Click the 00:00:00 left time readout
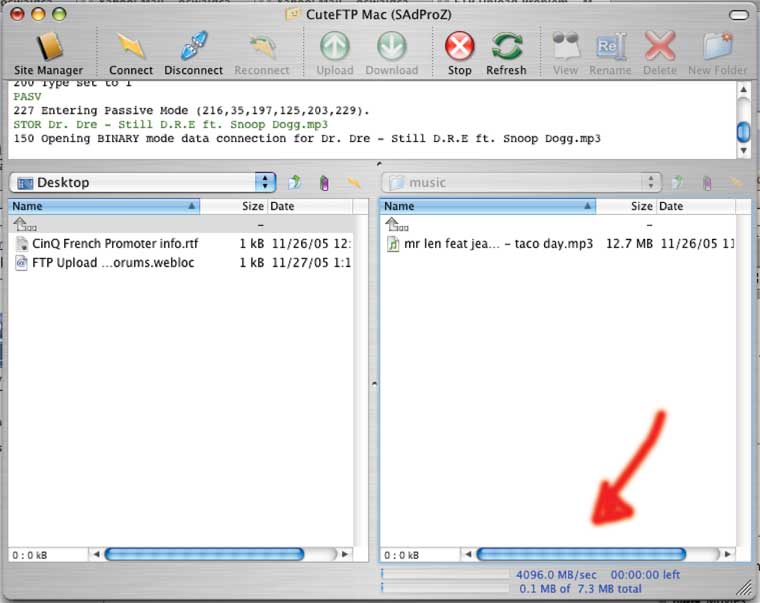The image size is (760, 603). (645, 575)
